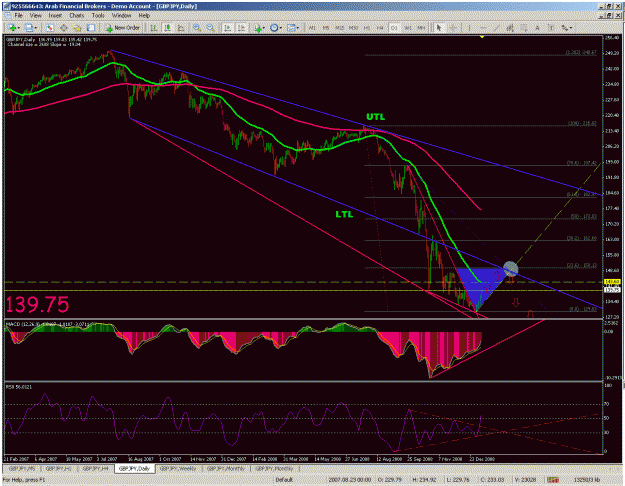The height and width of the screenshot is (486, 625).
Task: Expand the Periods dropdown arrow
Action: [281, 28]
